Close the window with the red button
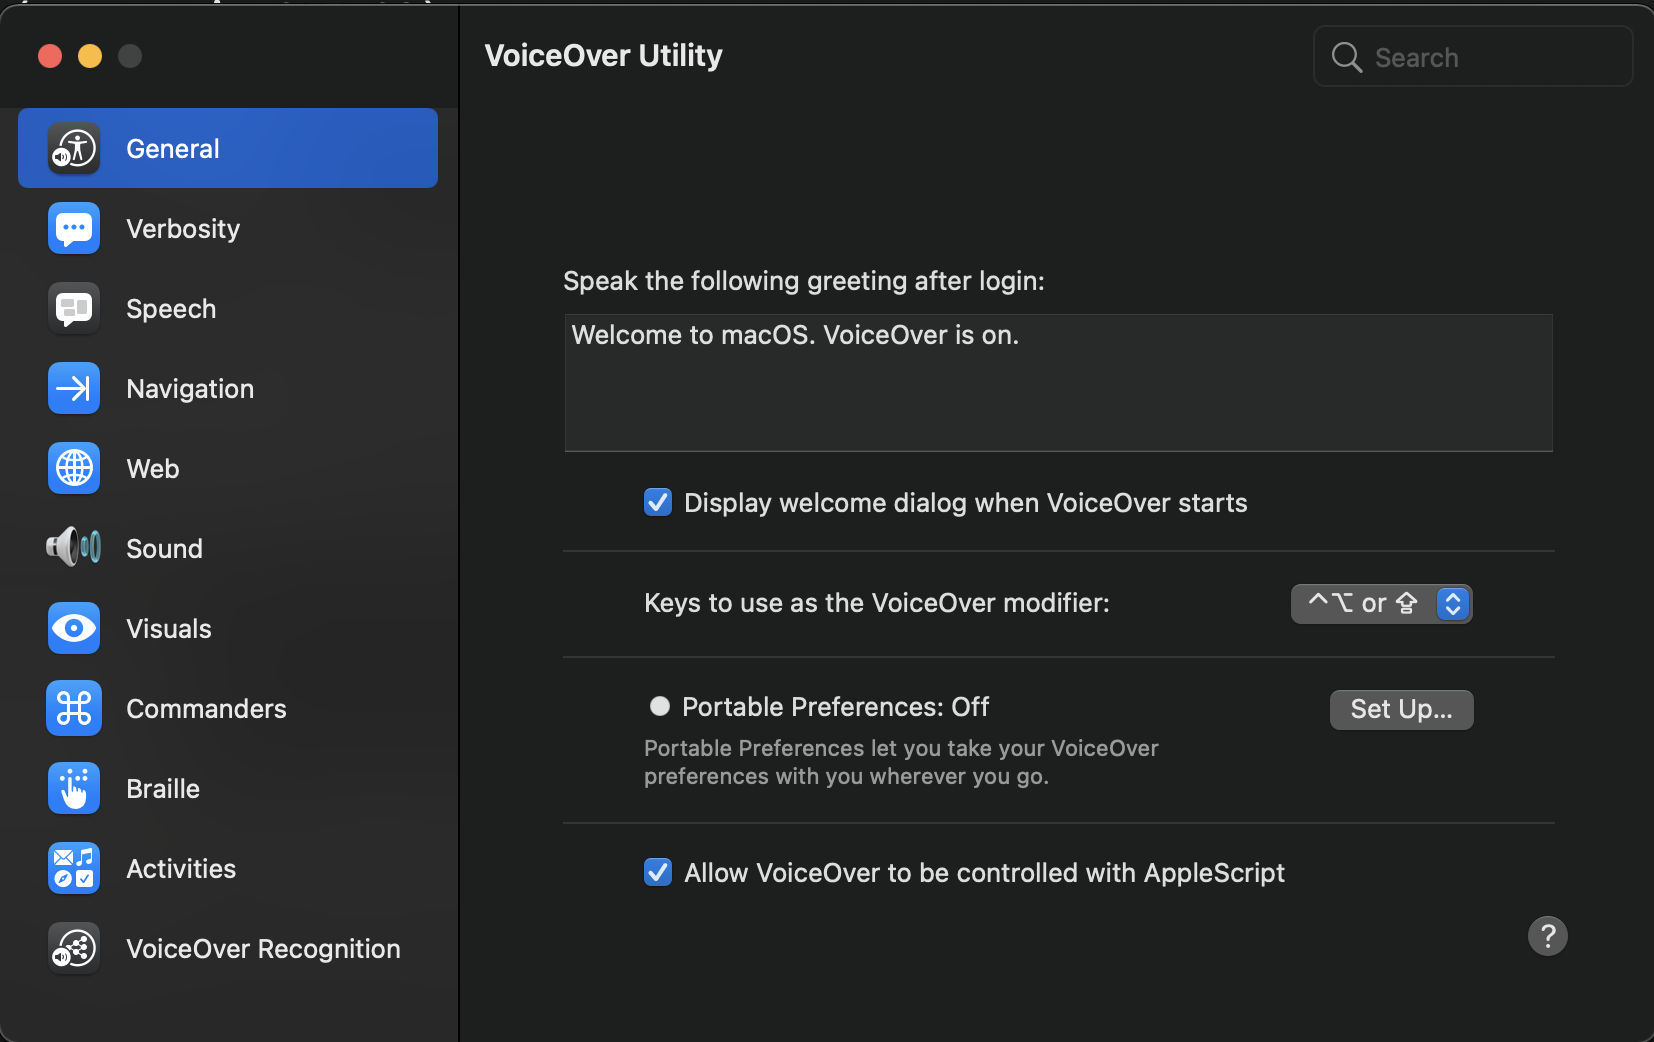 50,56
